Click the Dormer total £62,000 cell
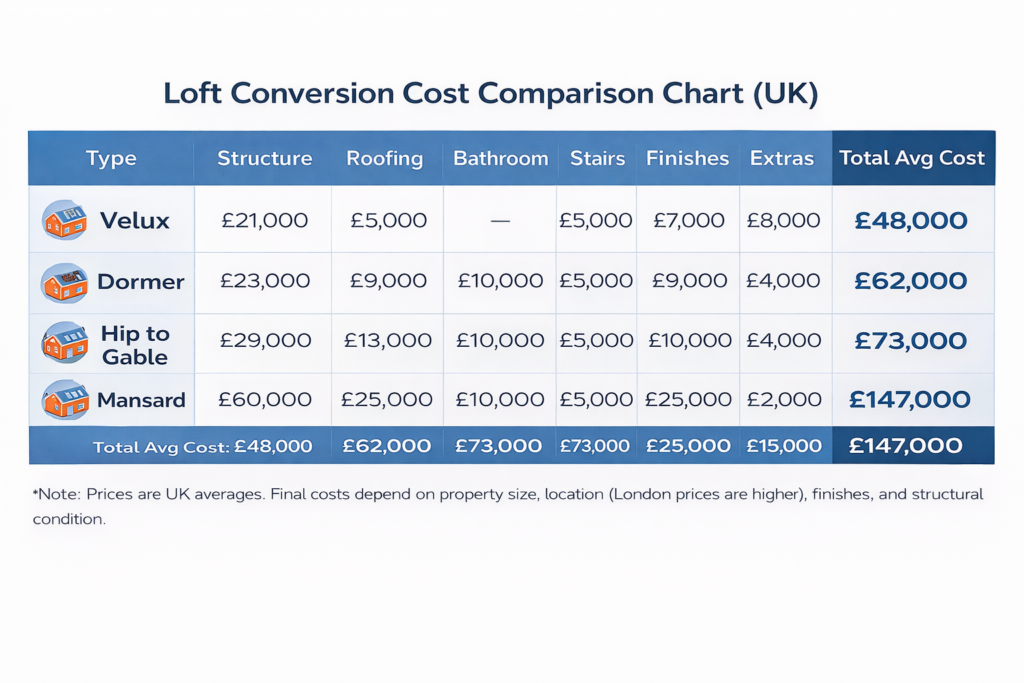 click(x=911, y=281)
